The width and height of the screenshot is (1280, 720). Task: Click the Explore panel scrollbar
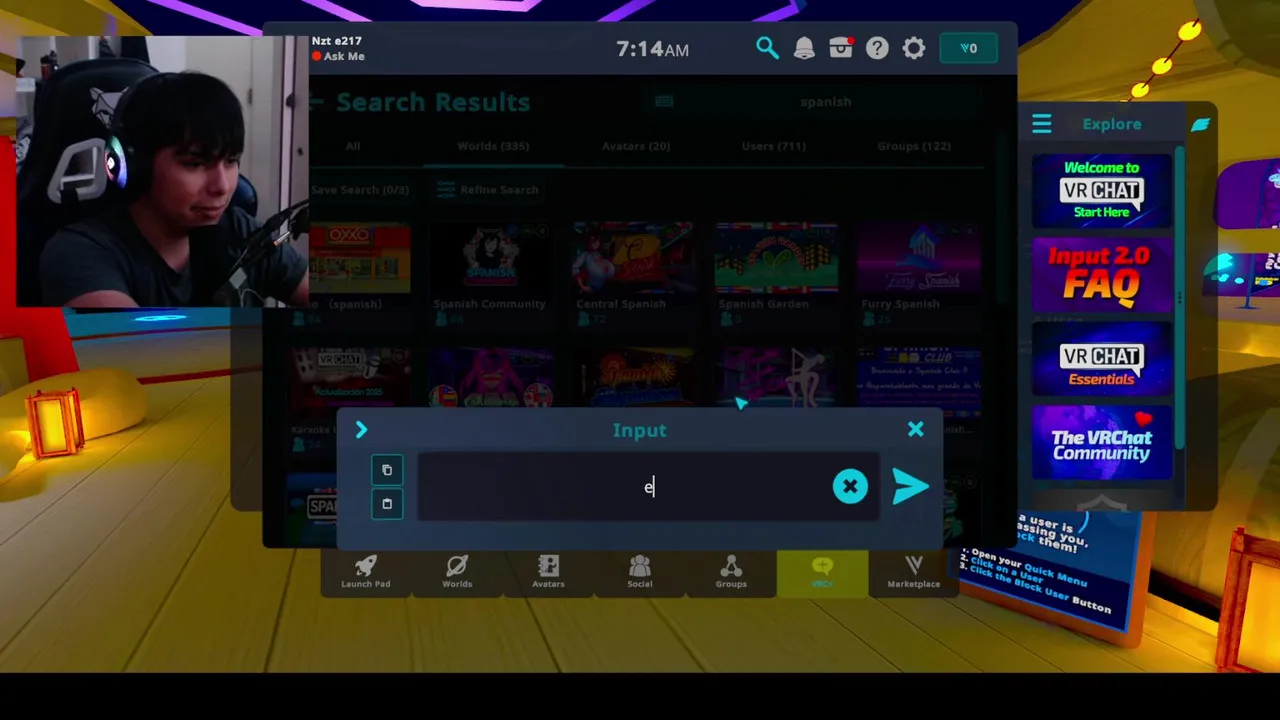[x=1180, y=298]
